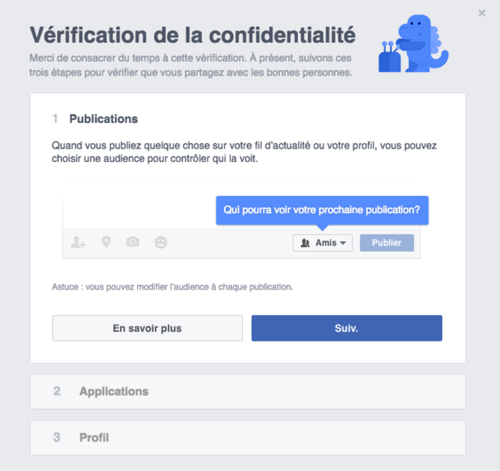The height and width of the screenshot is (471, 500).
Task: Select the camera photo icon
Action: coord(133,242)
